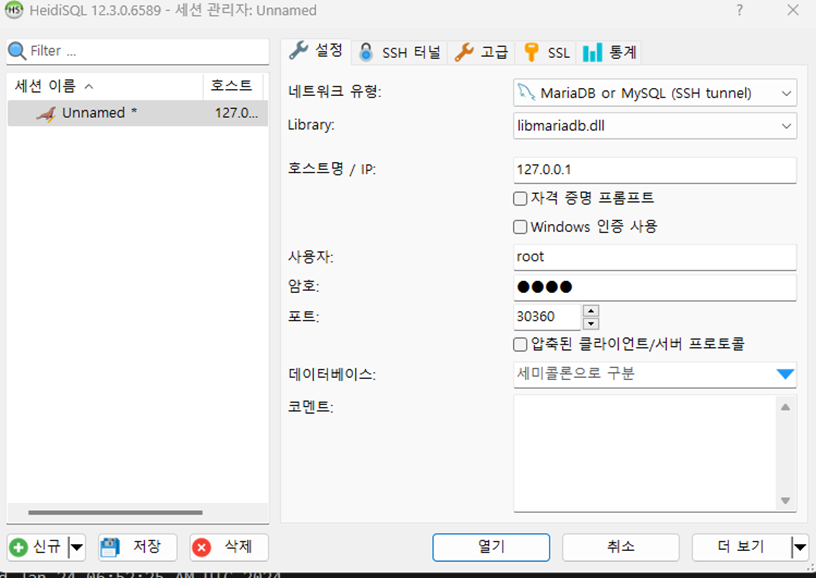Viewport: 816px width, 578px height.
Task: Click comment box scrollbar up arrow
Action: (x=785, y=407)
